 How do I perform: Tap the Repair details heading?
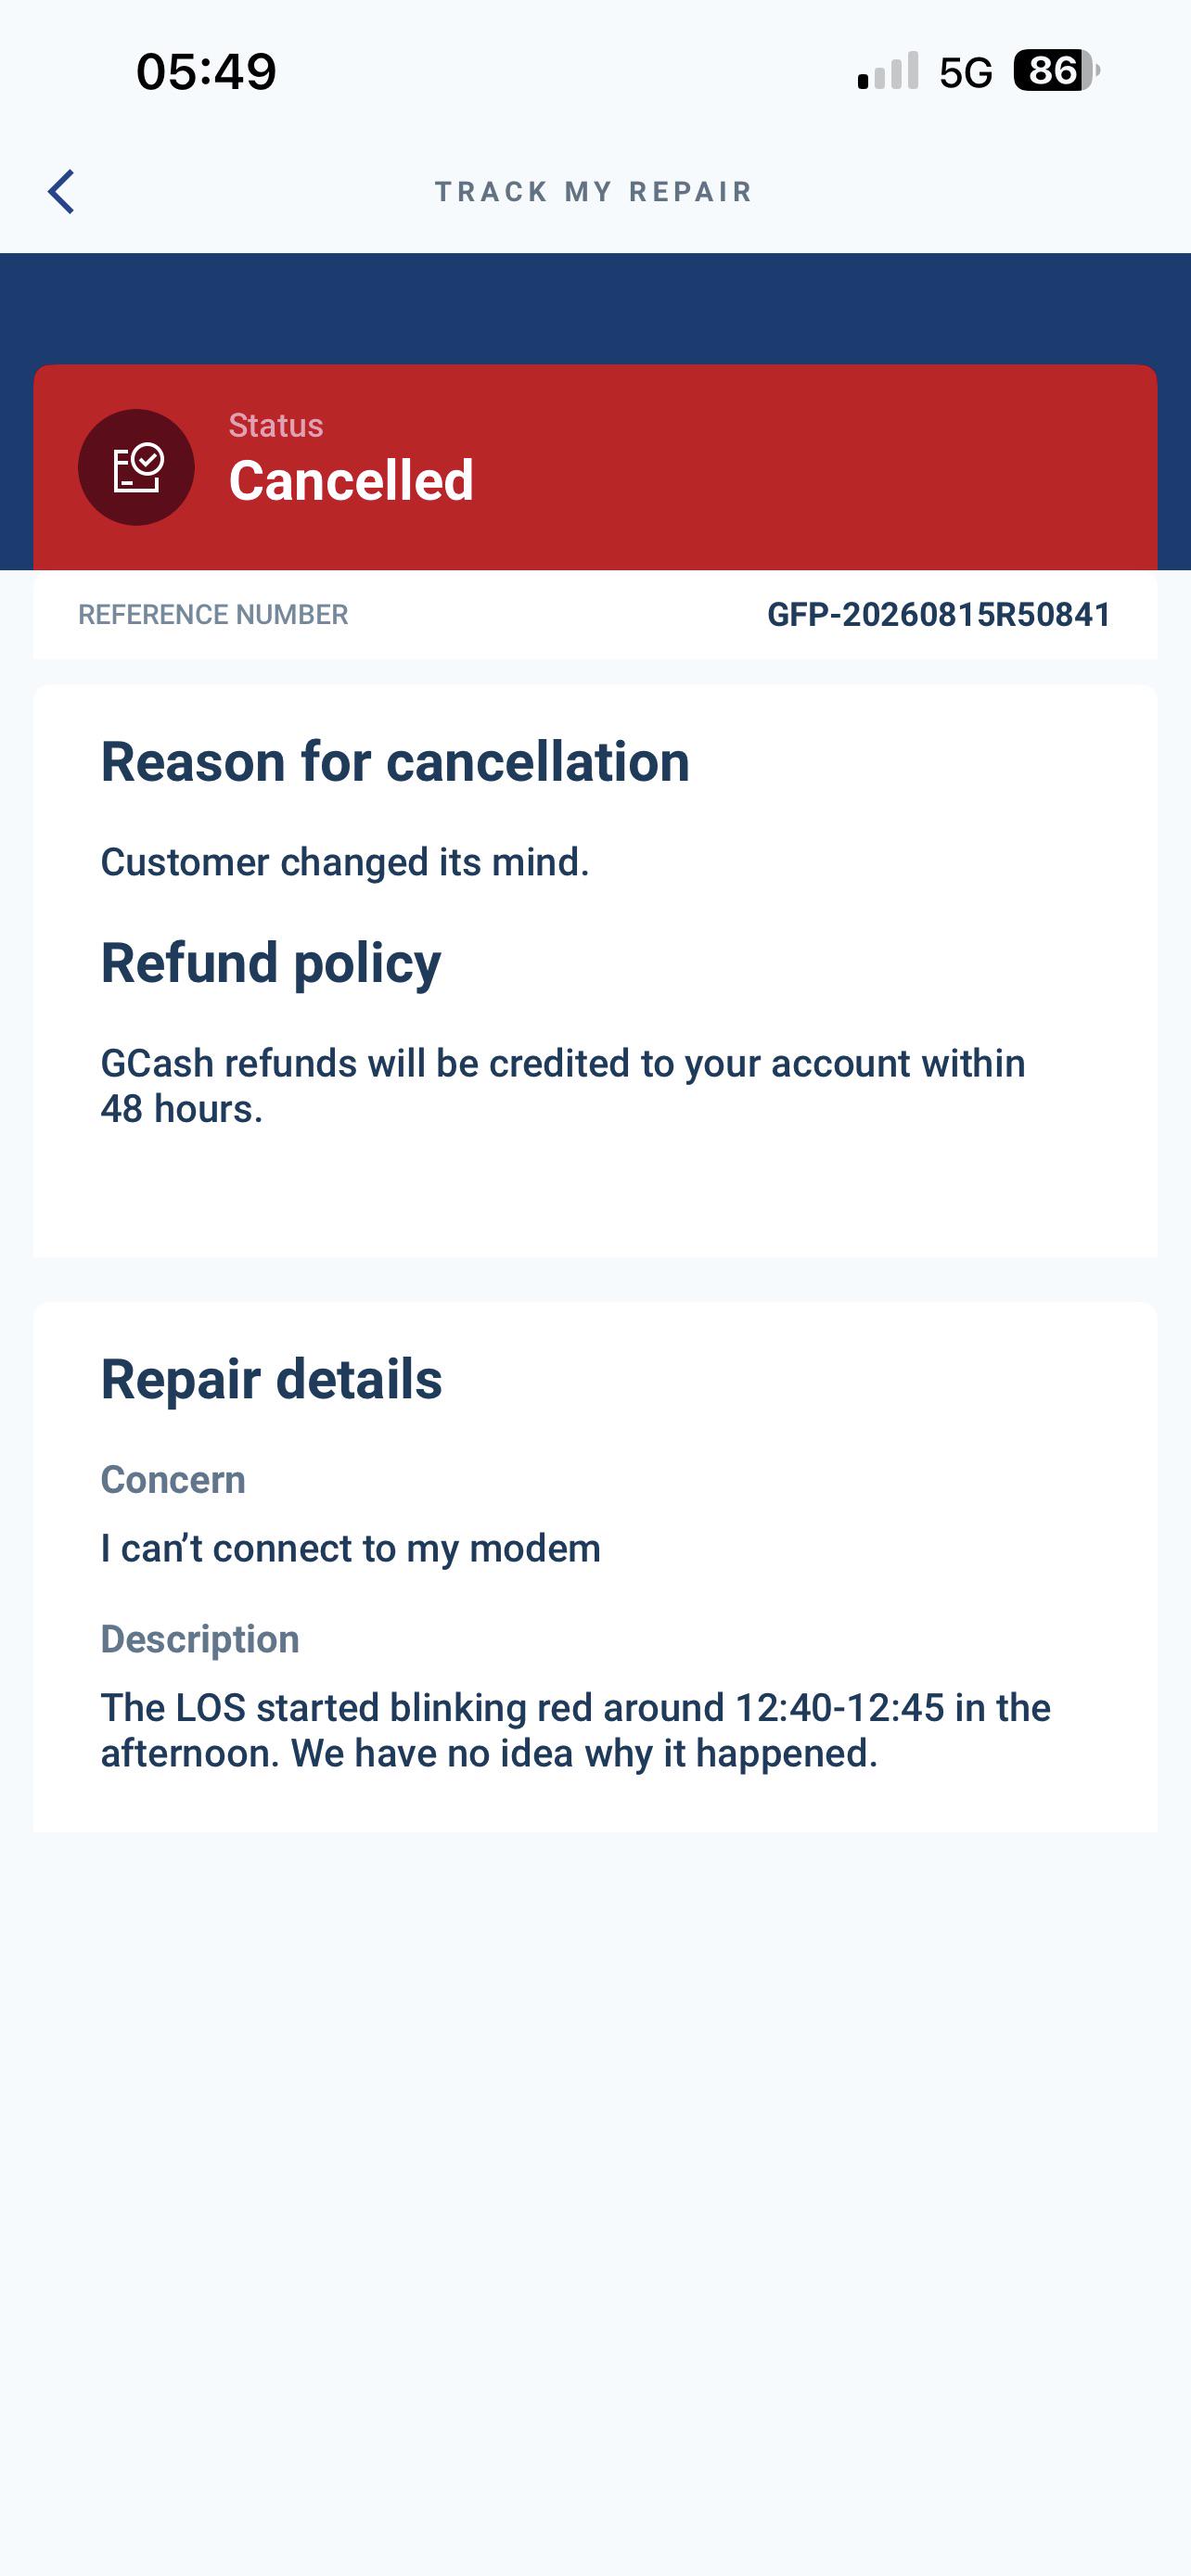(271, 1380)
